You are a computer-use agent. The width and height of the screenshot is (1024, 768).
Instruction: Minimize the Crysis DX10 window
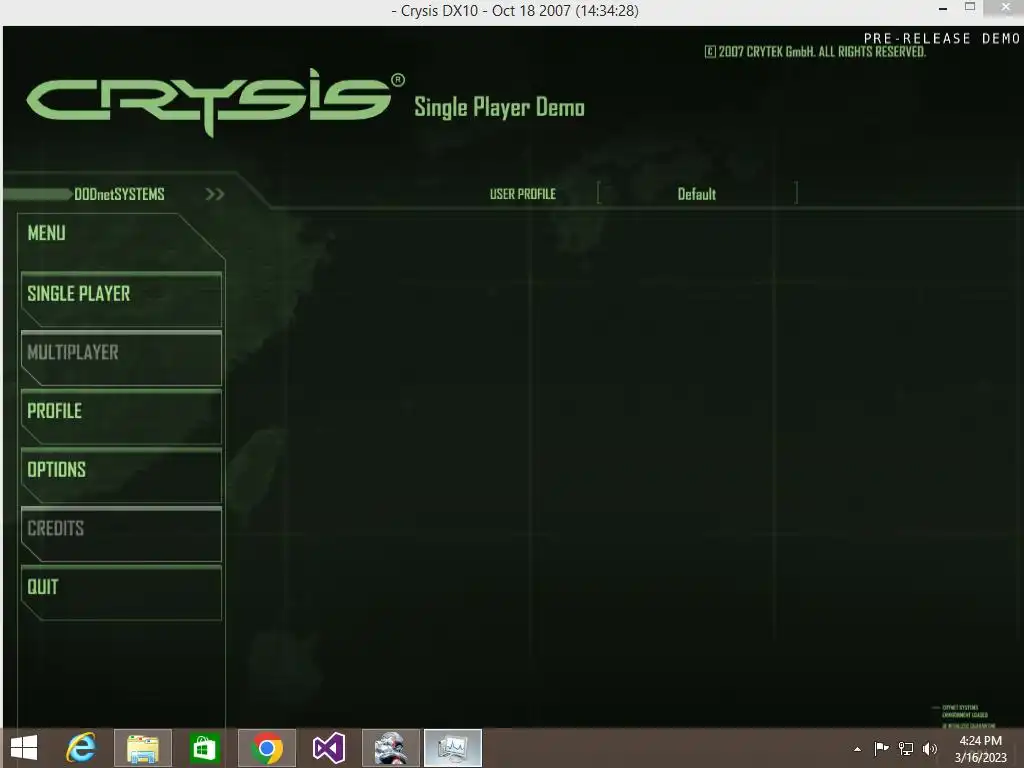pyautogui.click(x=942, y=9)
